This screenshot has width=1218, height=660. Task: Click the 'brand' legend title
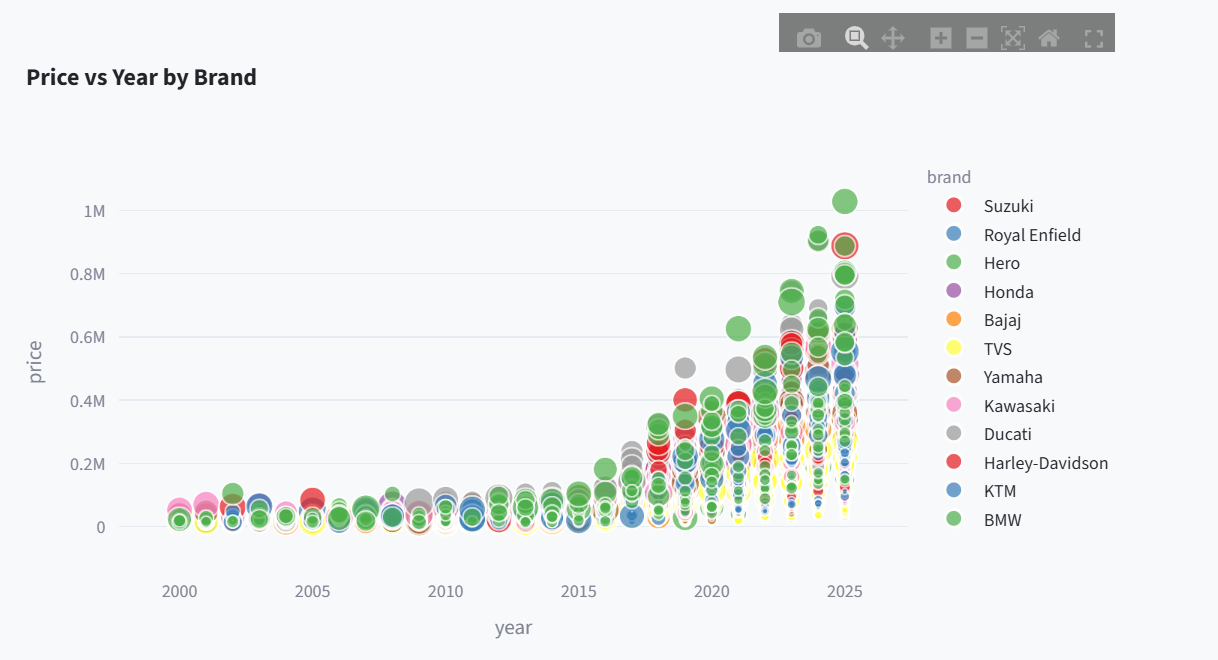coord(949,177)
